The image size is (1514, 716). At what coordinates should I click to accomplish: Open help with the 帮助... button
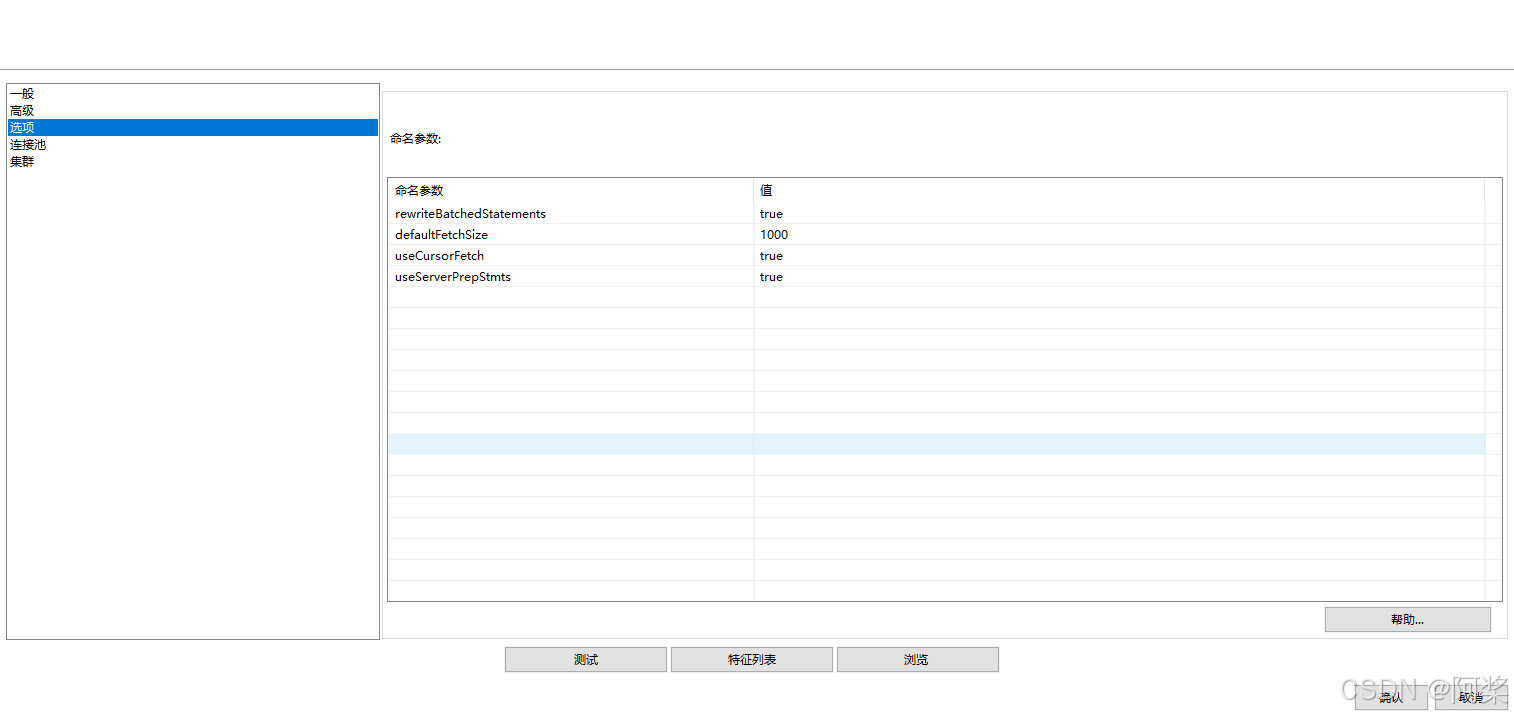1407,620
